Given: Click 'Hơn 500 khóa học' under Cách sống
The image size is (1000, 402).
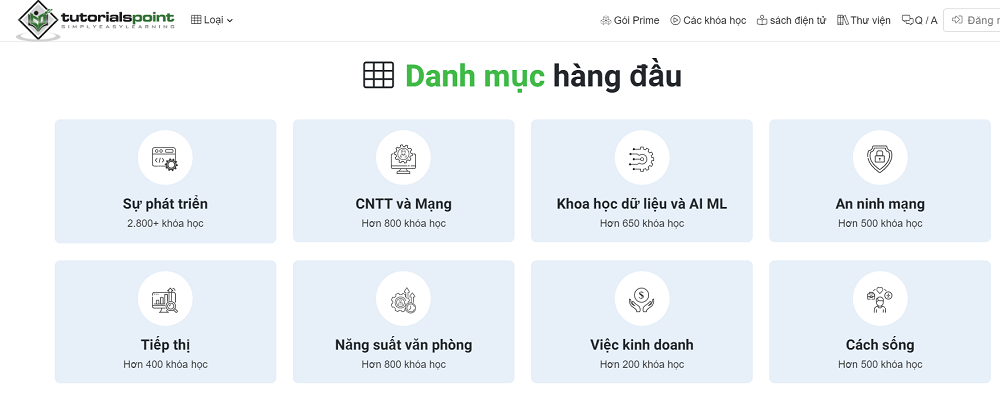Looking at the screenshot, I should [x=880, y=364].
